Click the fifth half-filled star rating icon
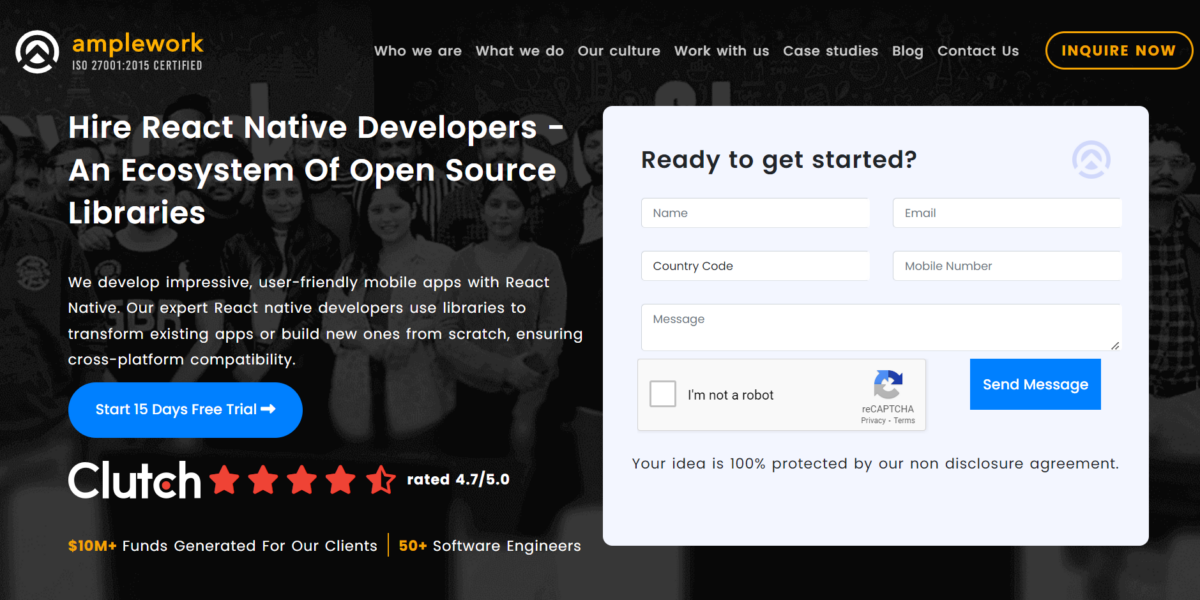 pyautogui.click(x=381, y=480)
